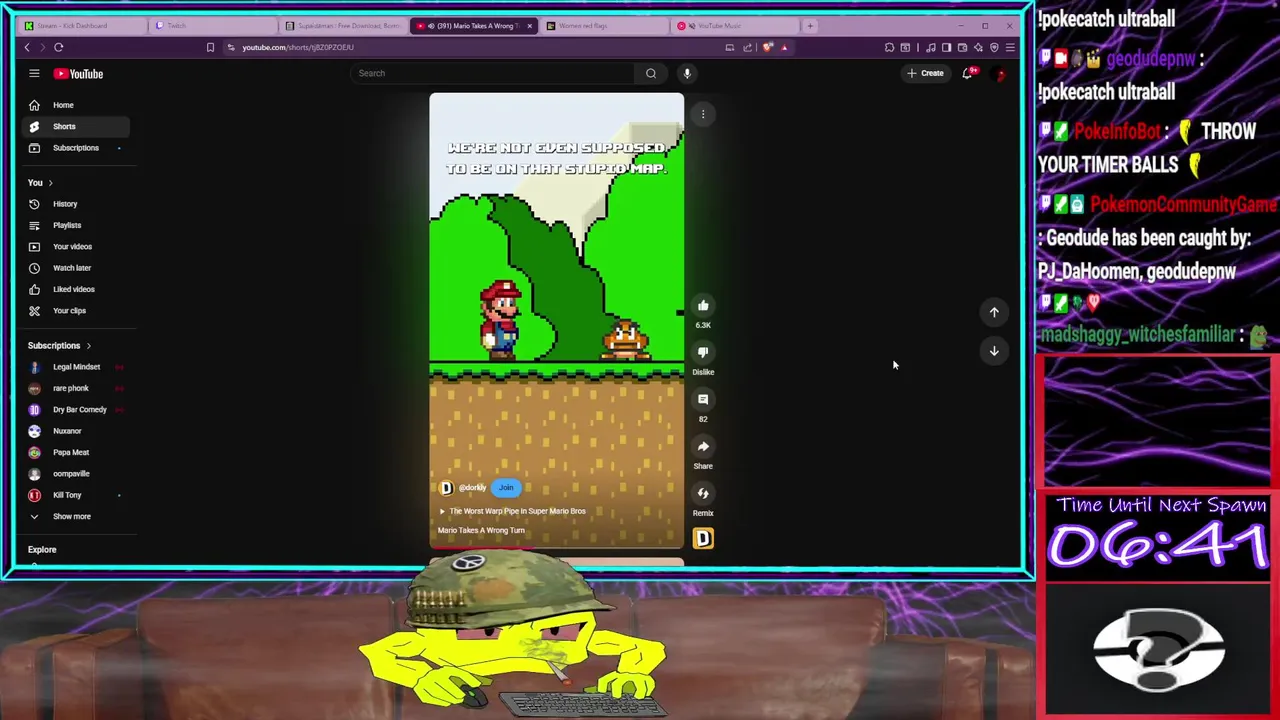Open the comments on the short
The width and height of the screenshot is (1280, 720).
[x=703, y=400]
